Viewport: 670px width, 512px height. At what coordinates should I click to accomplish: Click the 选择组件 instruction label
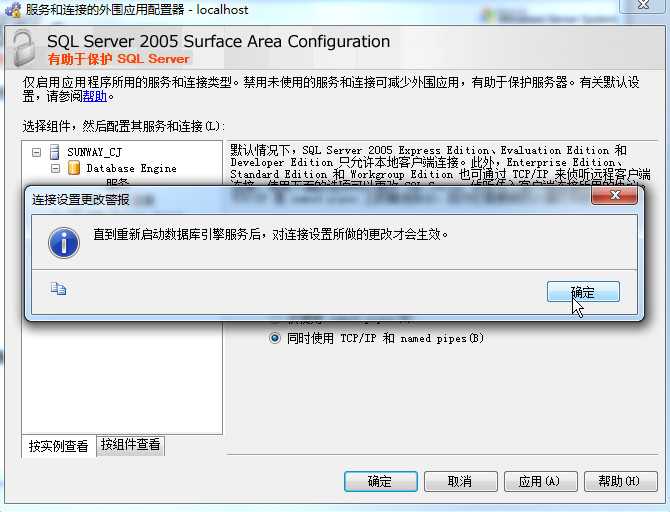123,126
